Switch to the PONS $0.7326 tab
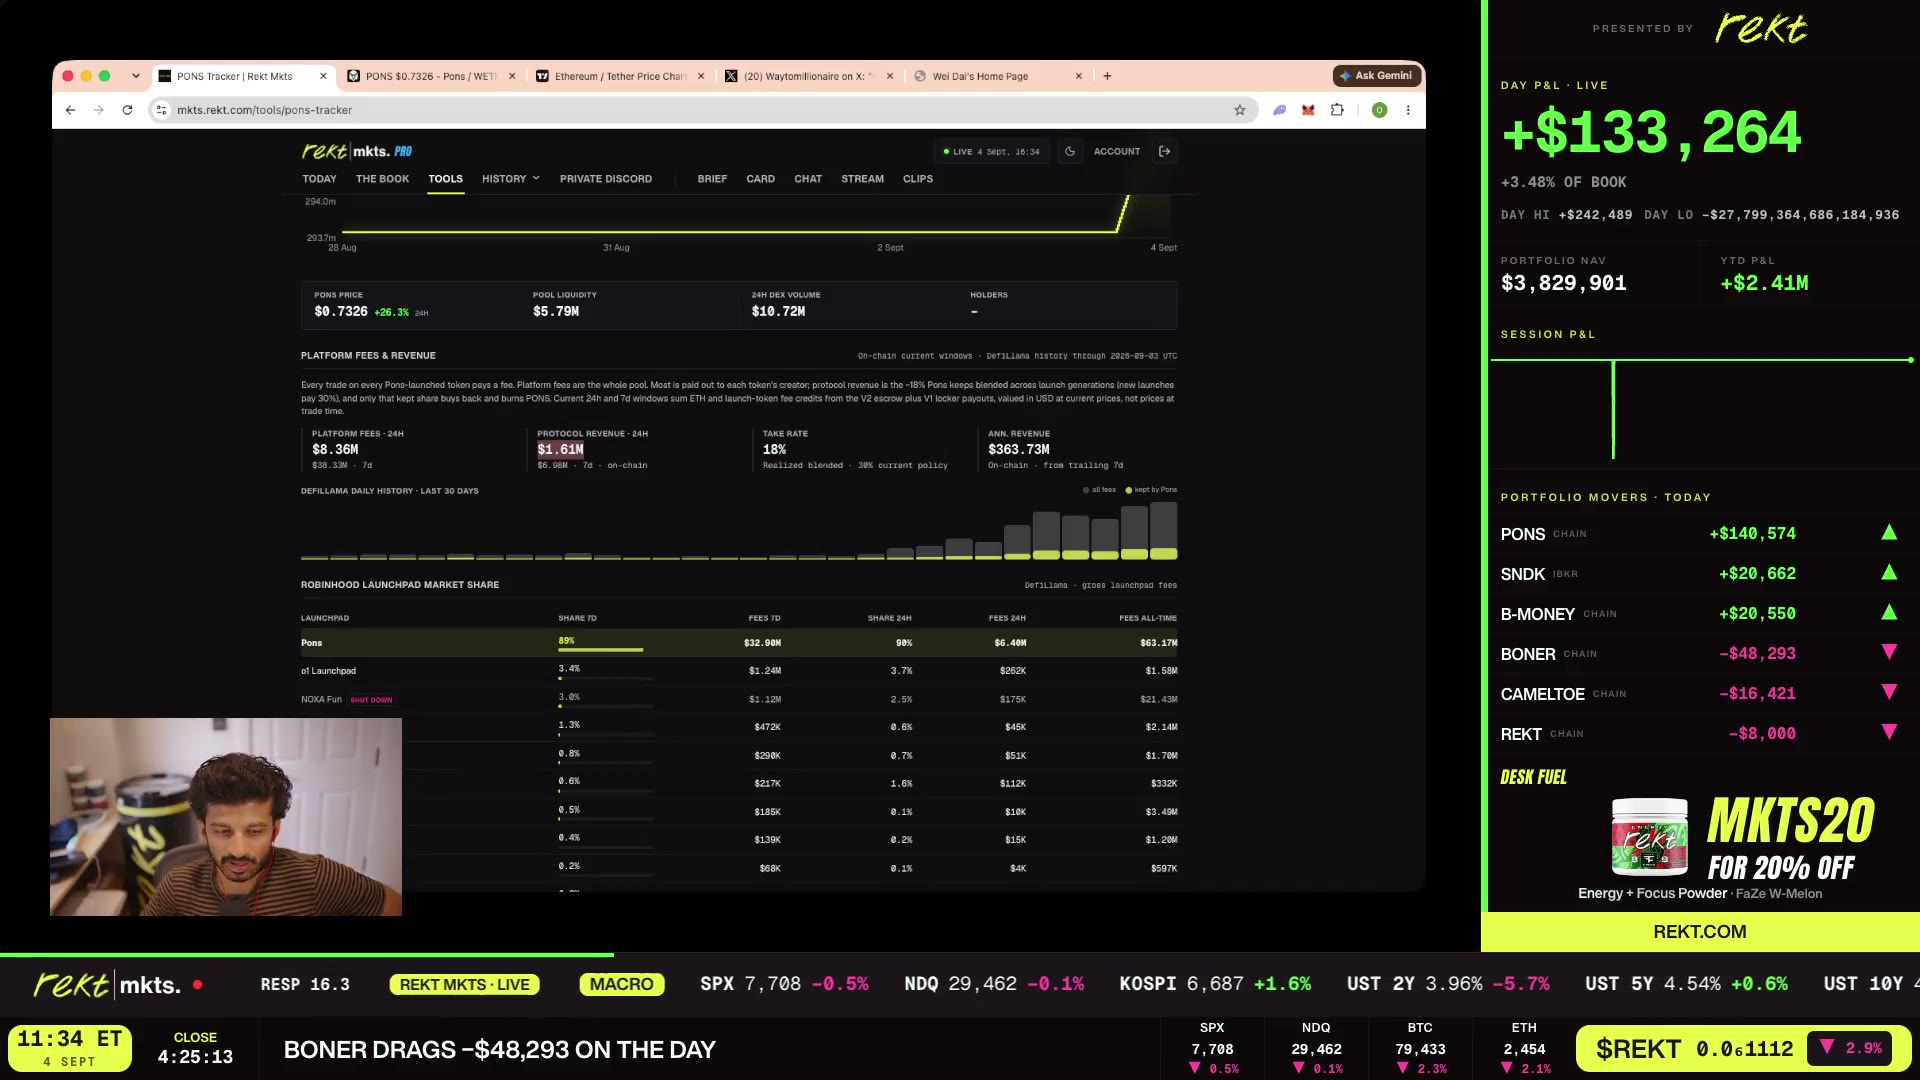 click(431, 76)
